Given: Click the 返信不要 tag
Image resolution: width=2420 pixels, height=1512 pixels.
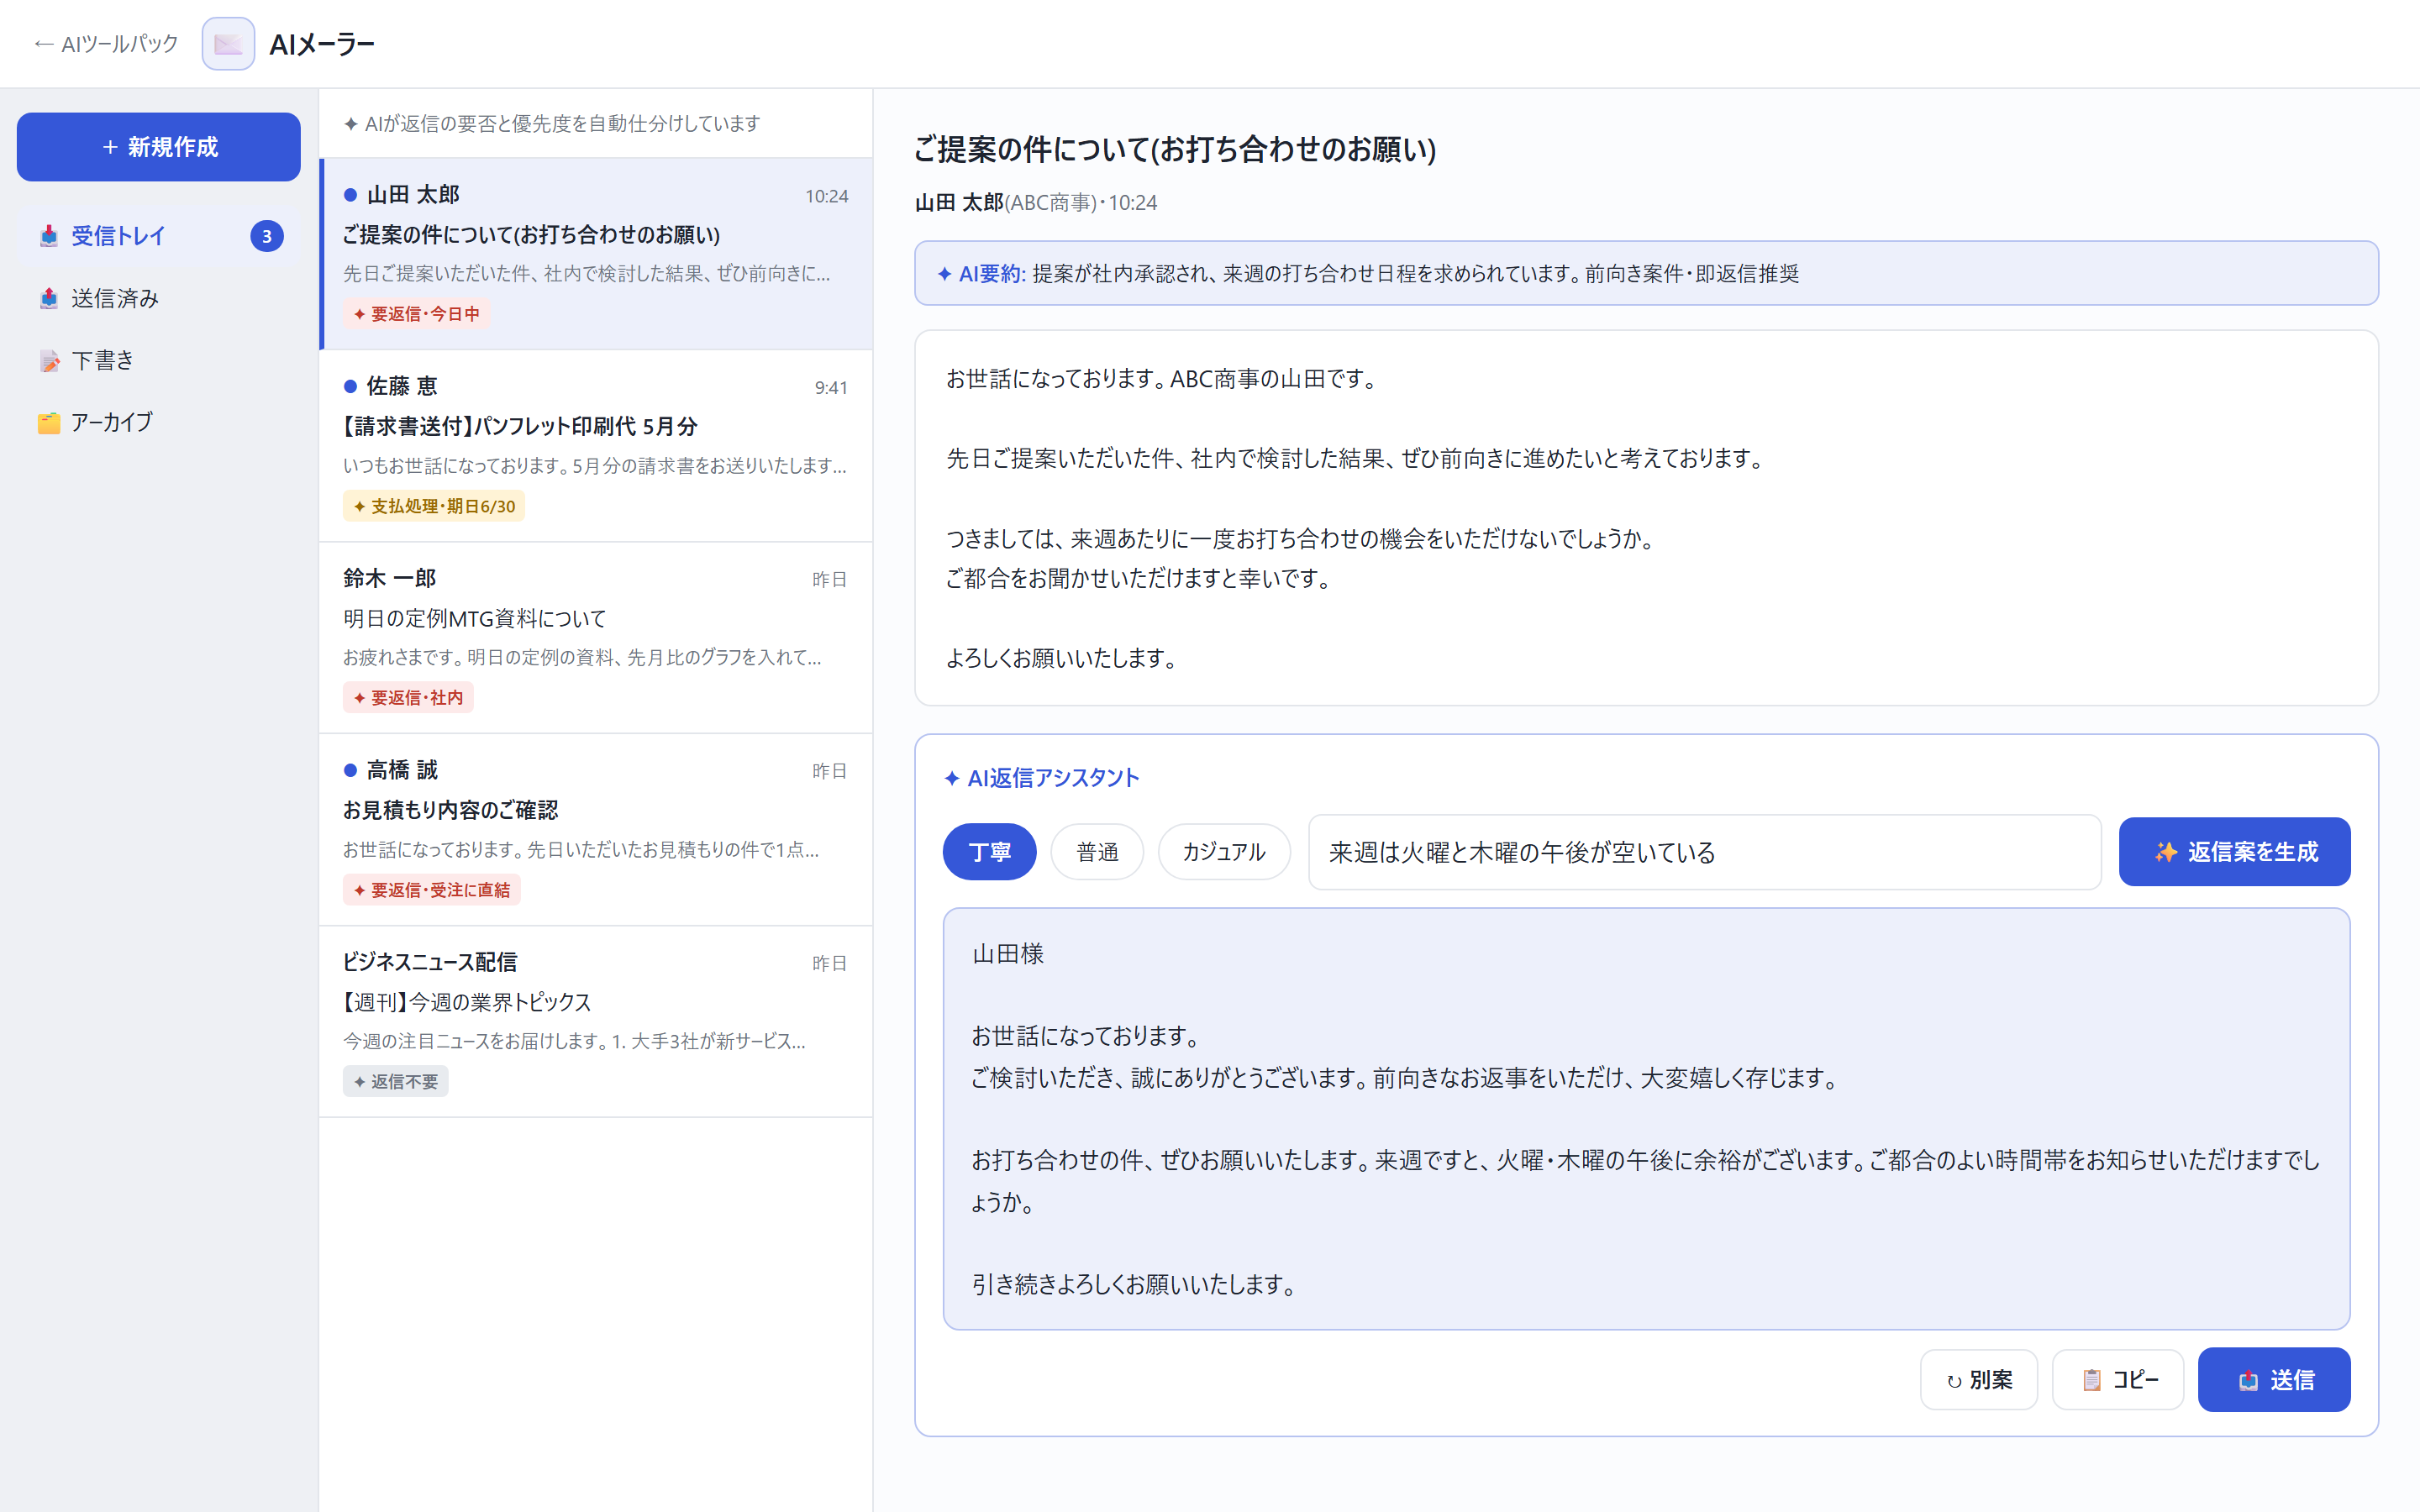Looking at the screenshot, I should pos(395,1082).
